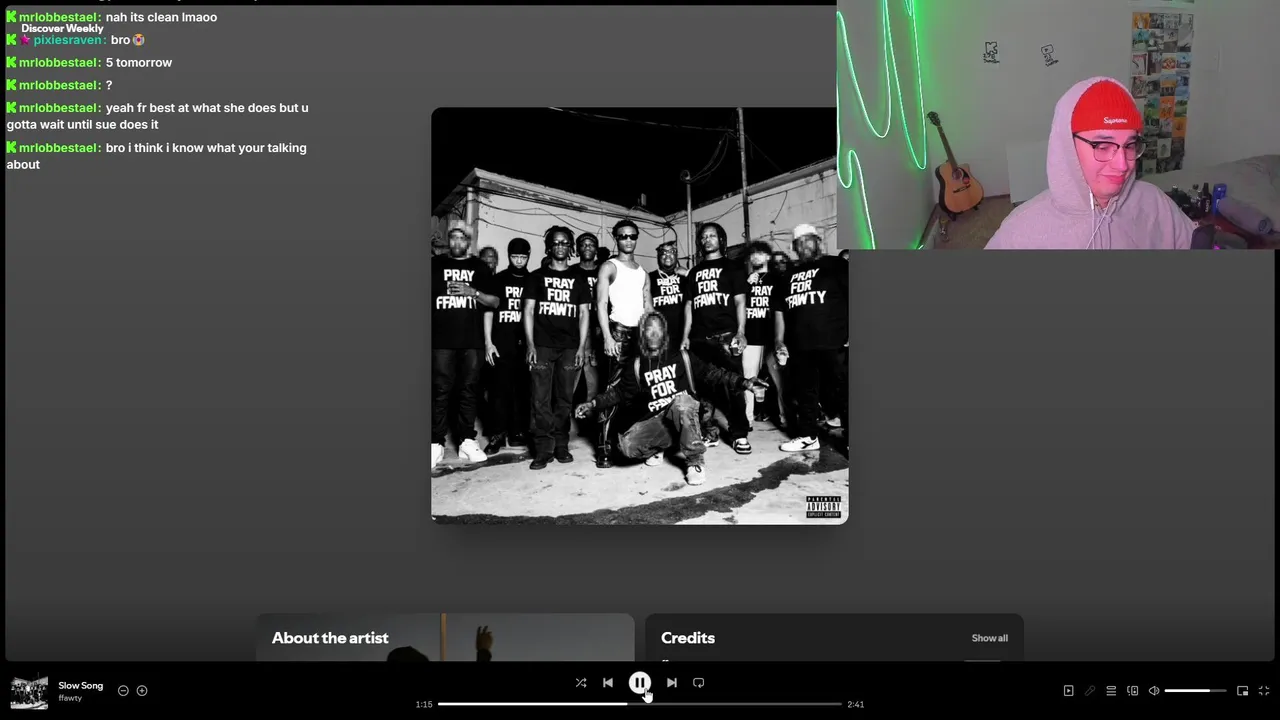Open the Slow Song title in the player bar

tap(81, 686)
